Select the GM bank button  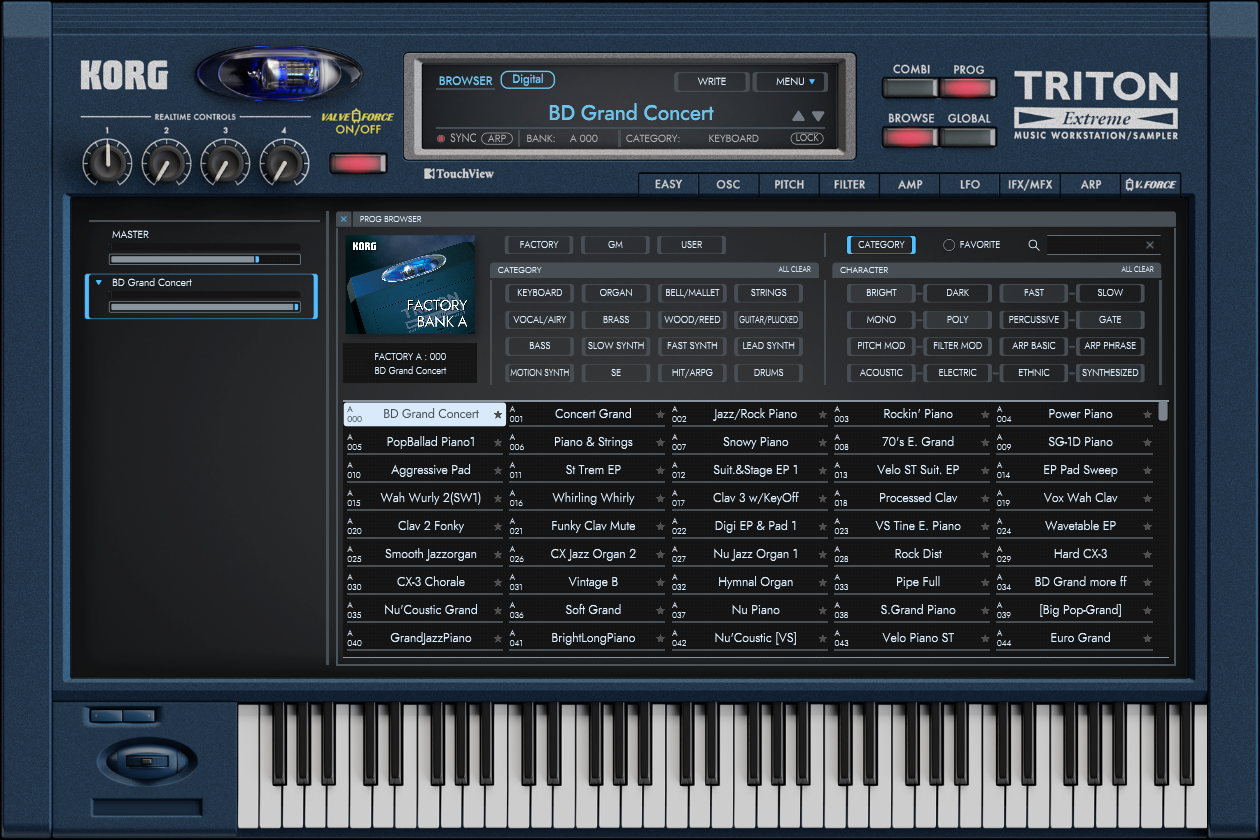(614, 244)
